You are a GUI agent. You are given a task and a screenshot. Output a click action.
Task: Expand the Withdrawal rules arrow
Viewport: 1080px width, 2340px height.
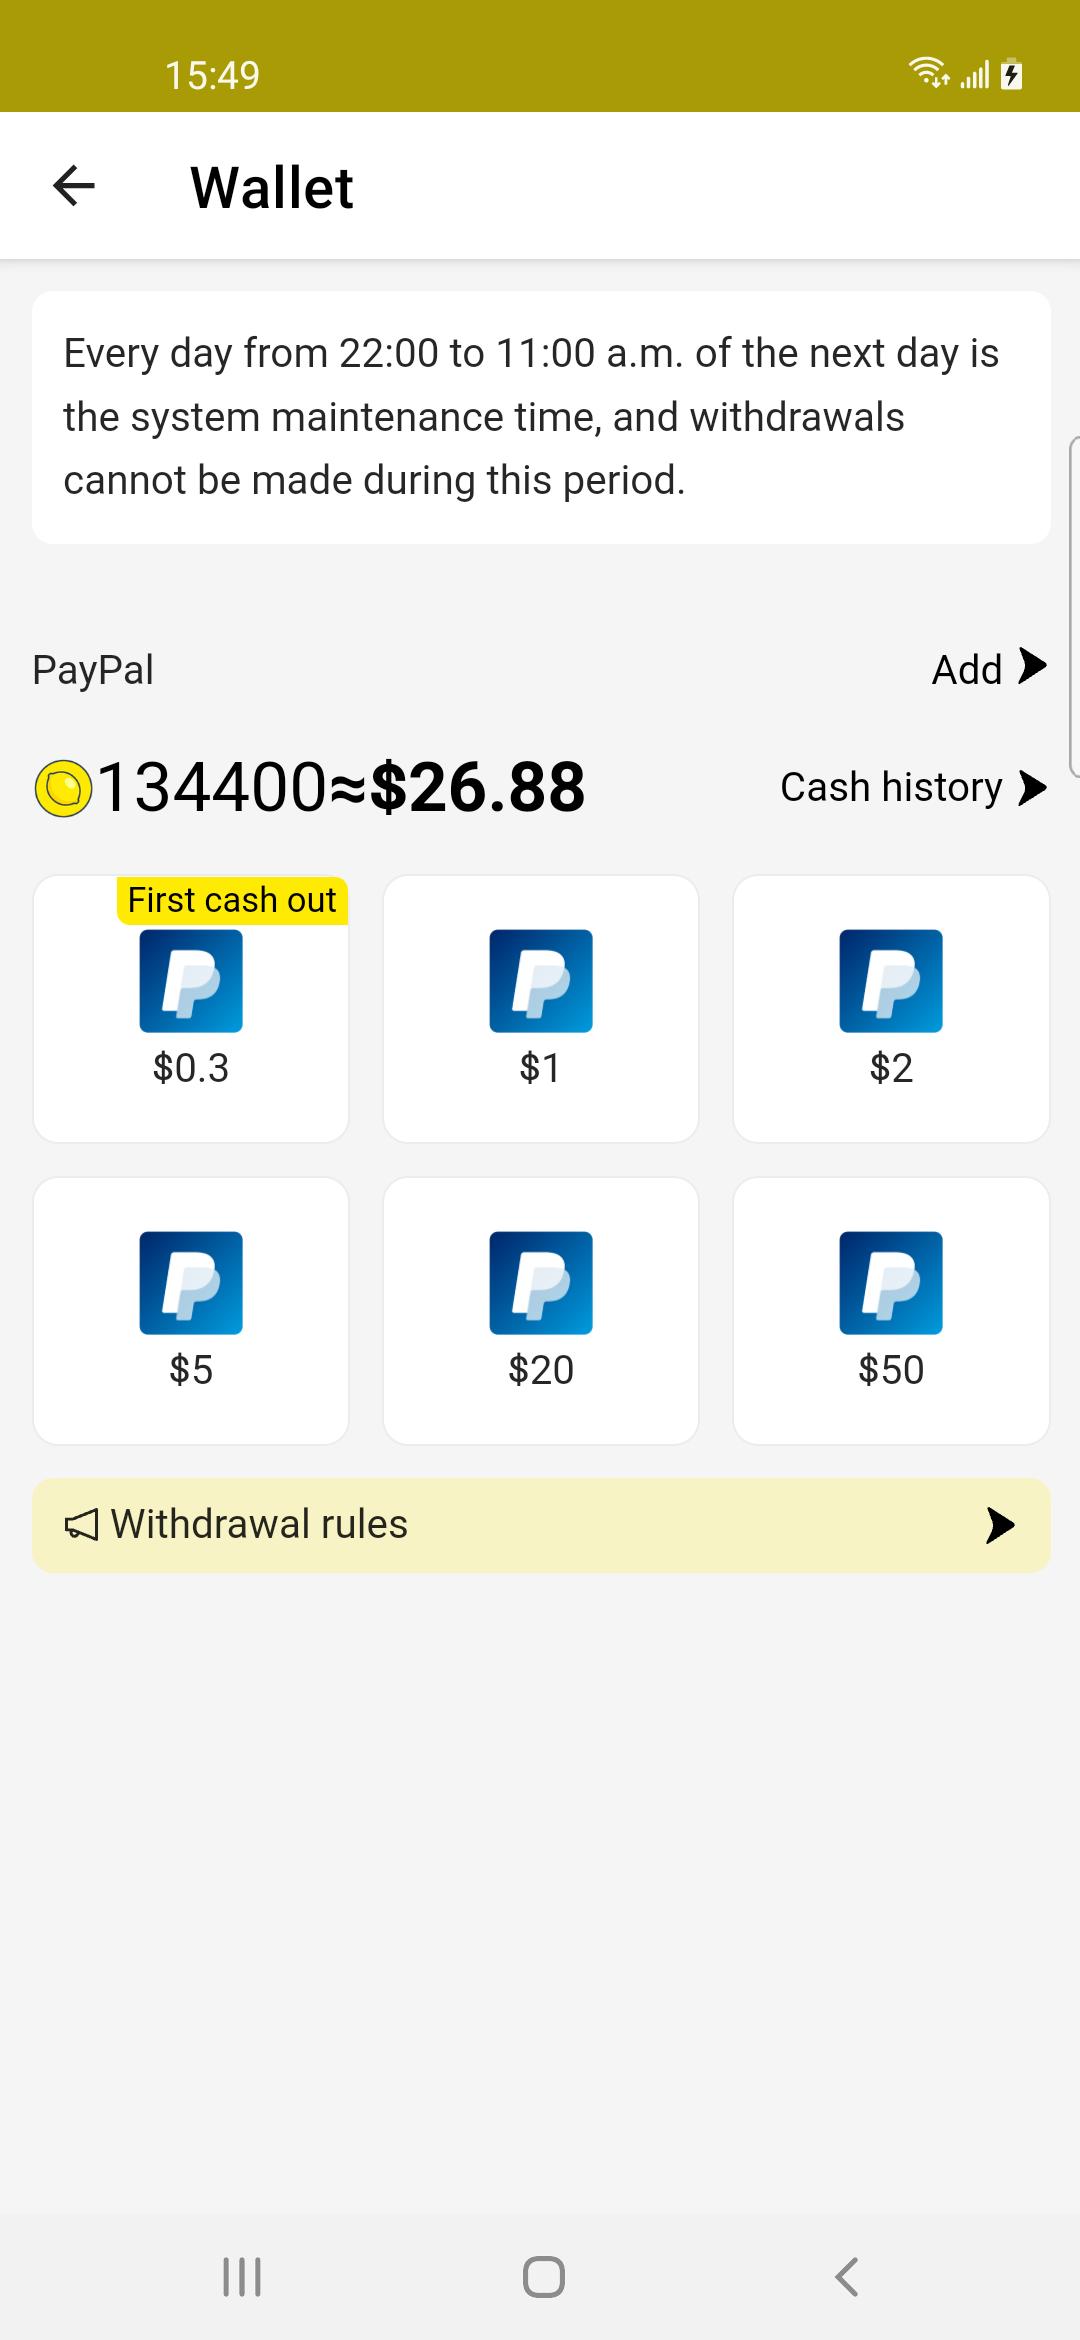[x=1000, y=1526]
